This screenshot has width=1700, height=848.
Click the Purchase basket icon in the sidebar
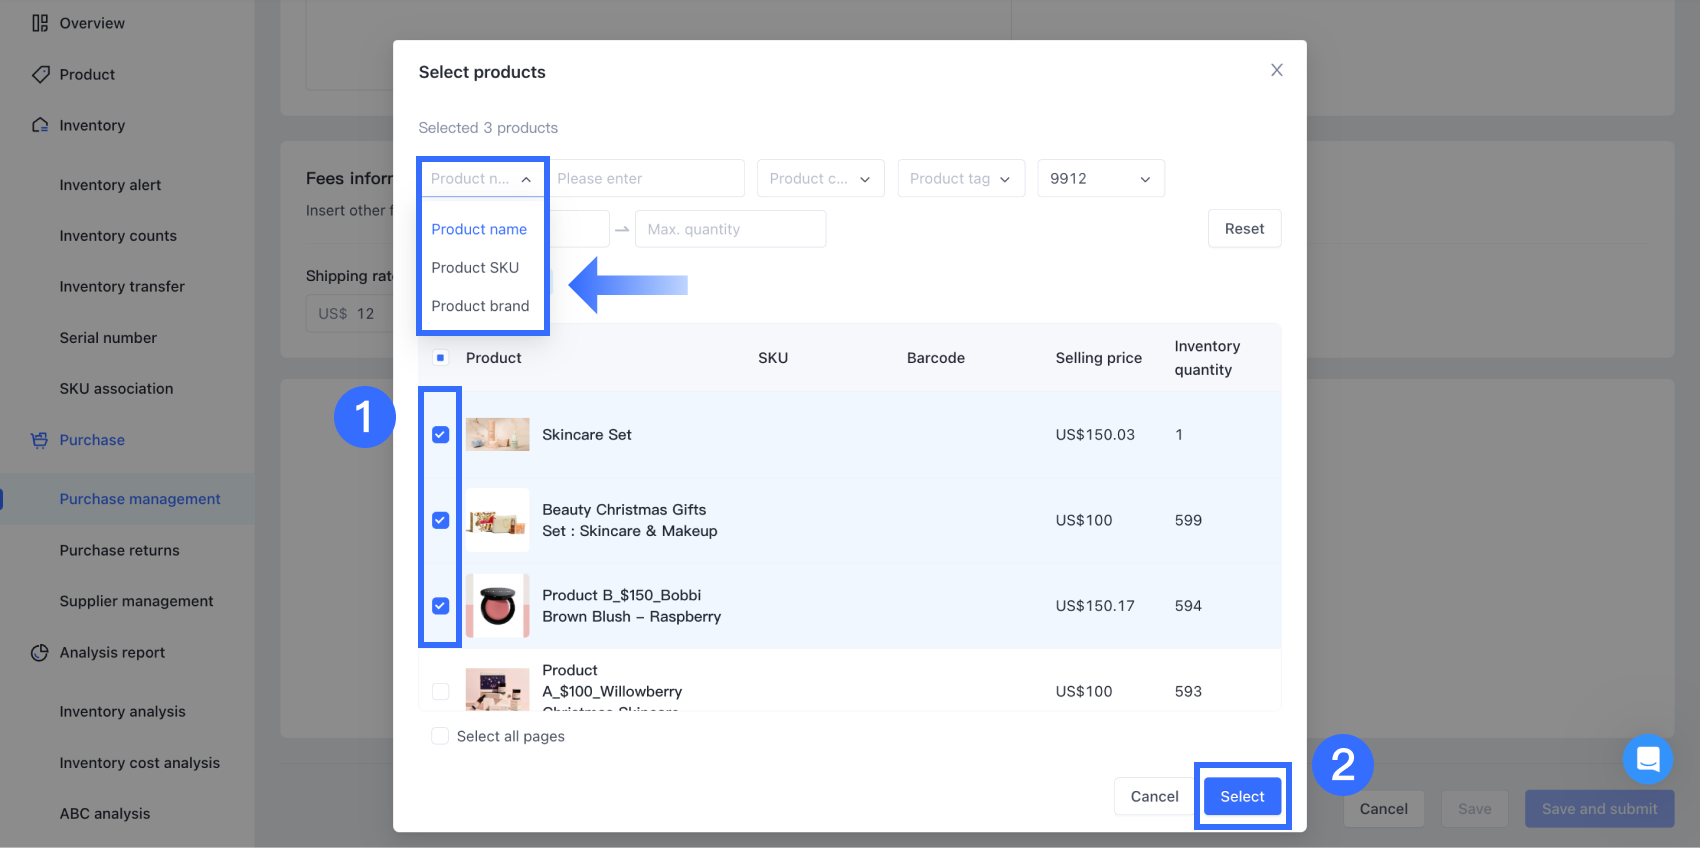pos(40,440)
